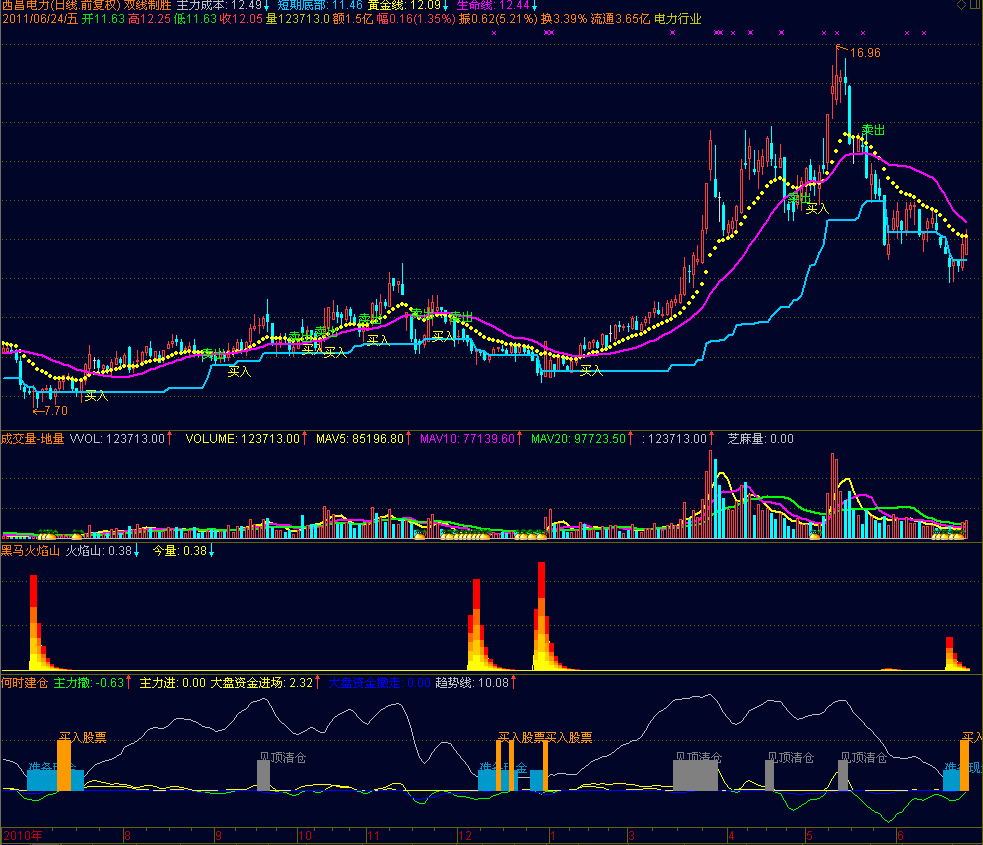983x845 pixels.
Task: Click month 8 on the time axis
Action: tap(127, 836)
